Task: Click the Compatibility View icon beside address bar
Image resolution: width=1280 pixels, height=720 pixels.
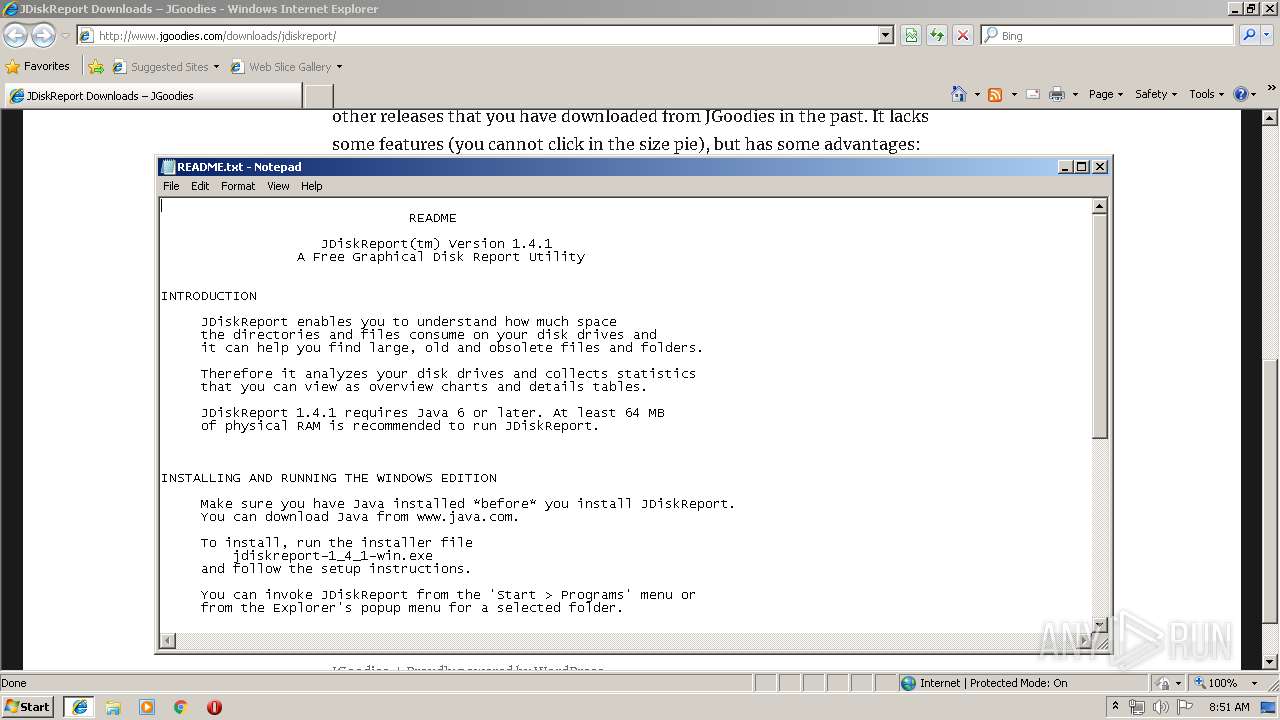Action: (x=911, y=35)
